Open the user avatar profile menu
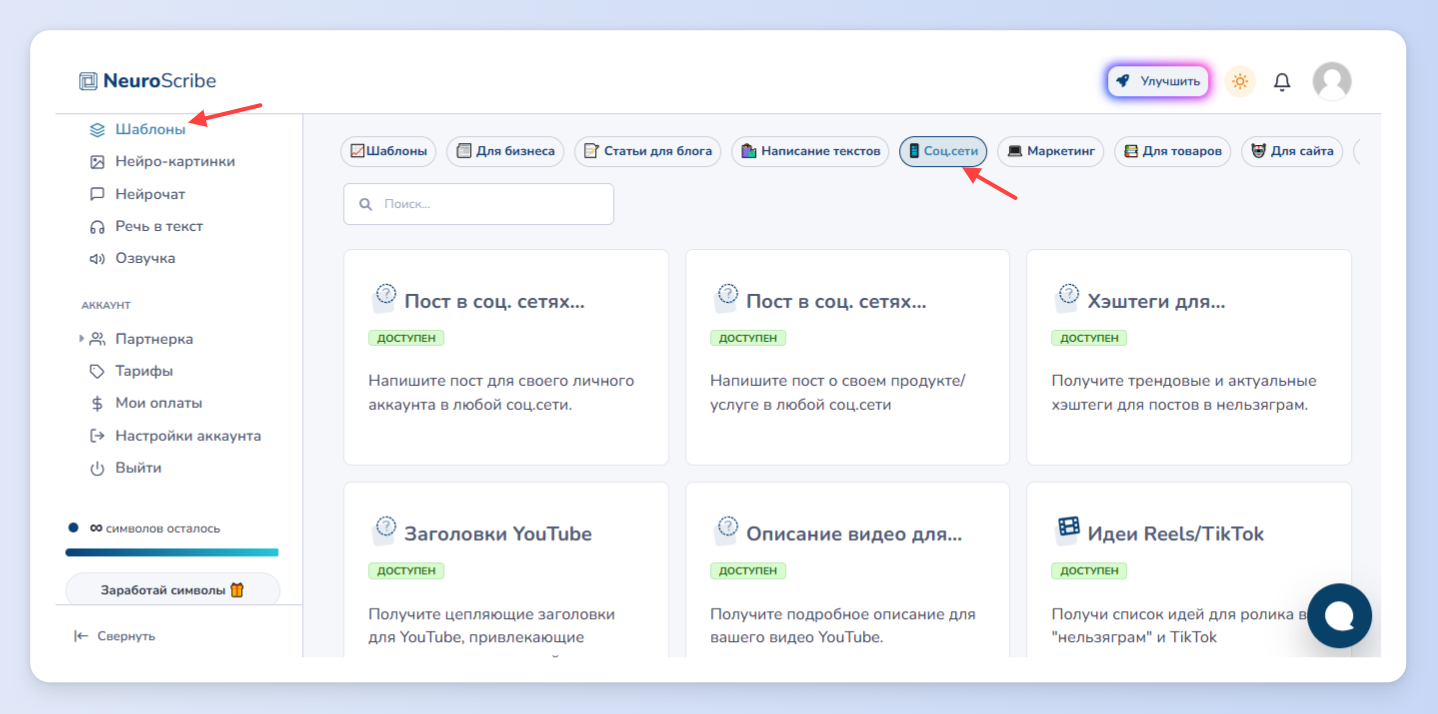This screenshot has width=1438, height=714. [x=1331, y=81]
